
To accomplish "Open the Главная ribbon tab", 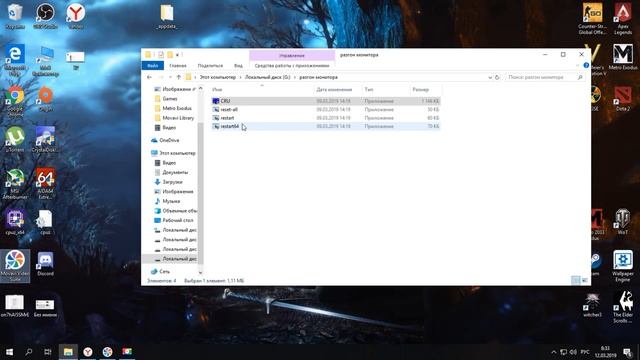I will click(x=178, y=65).
